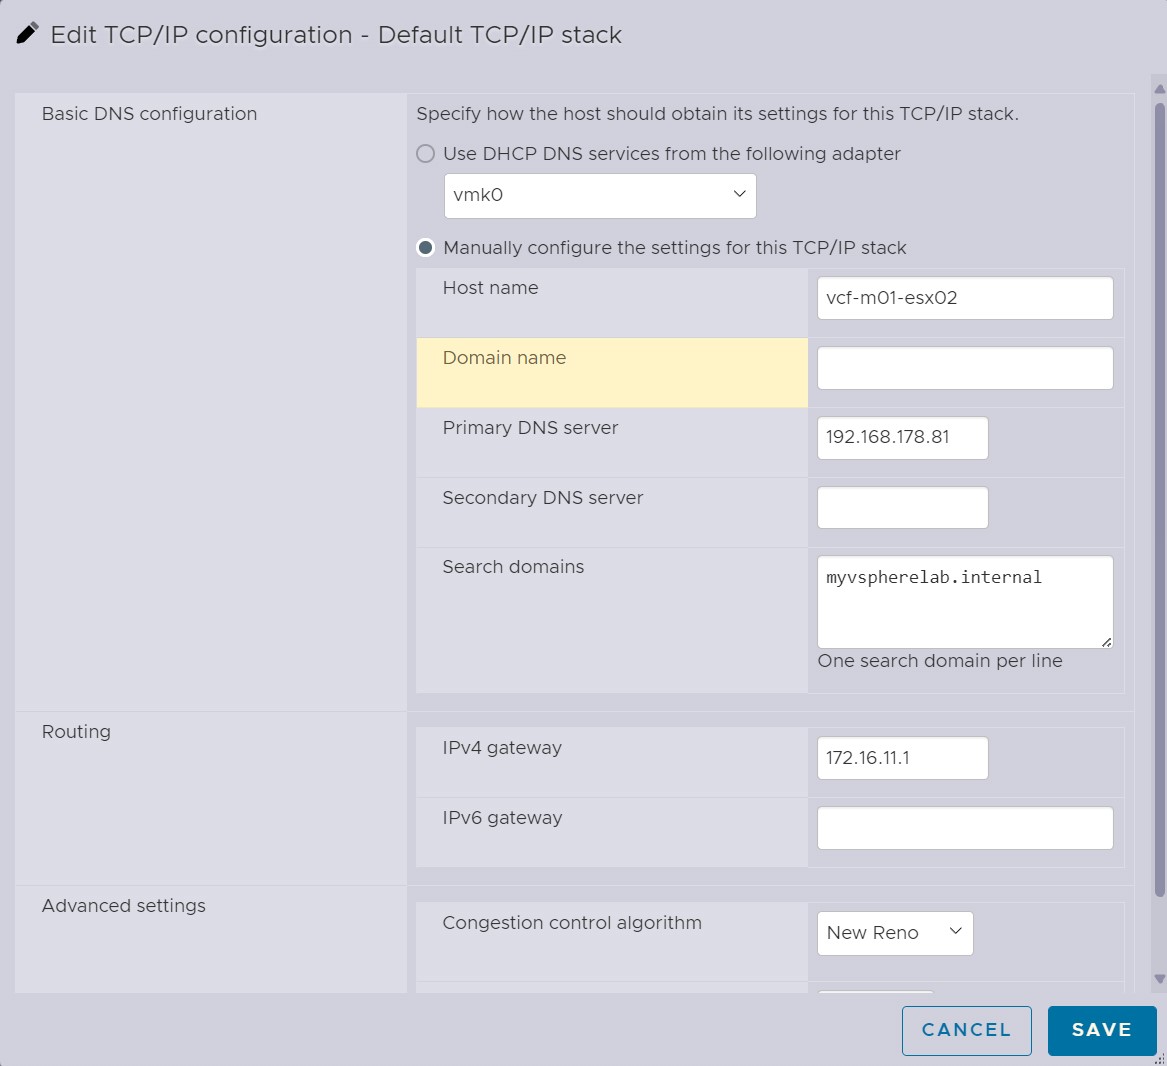
Task: Click the Basic DNS configuration section label
Action: point(152,113)
